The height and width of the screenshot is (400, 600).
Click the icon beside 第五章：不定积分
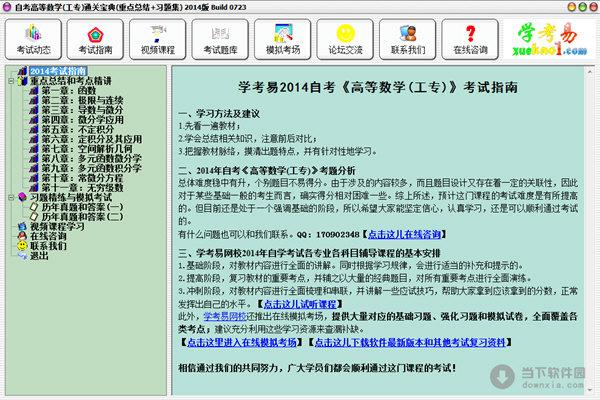[34, 129]
